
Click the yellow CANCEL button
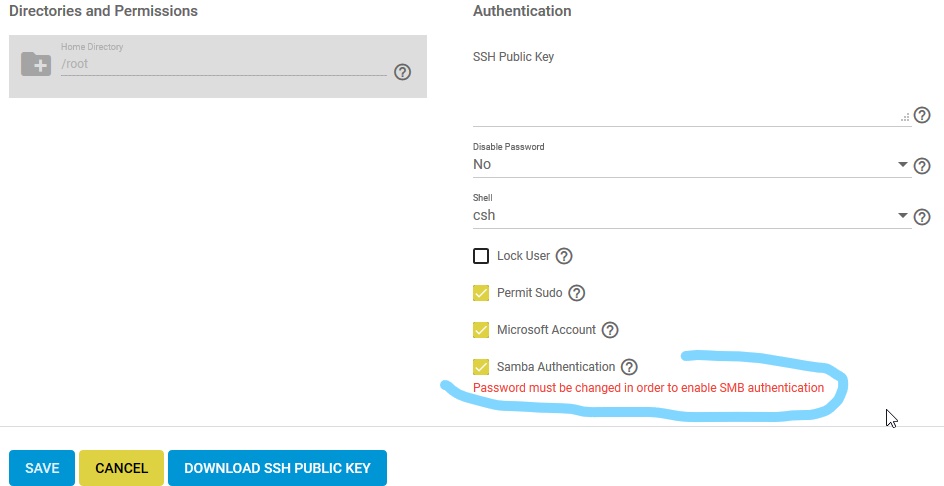coord(121,468)
